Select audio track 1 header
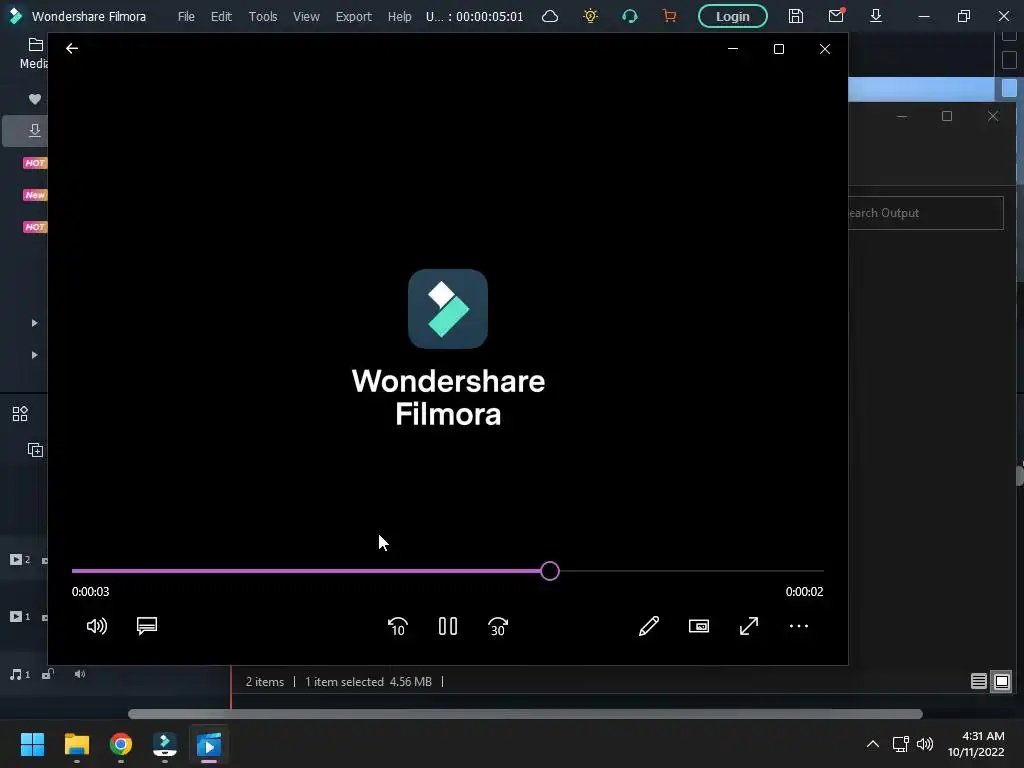The height and width of the screenshot is (768, 1024). click(x=20, y=675)
